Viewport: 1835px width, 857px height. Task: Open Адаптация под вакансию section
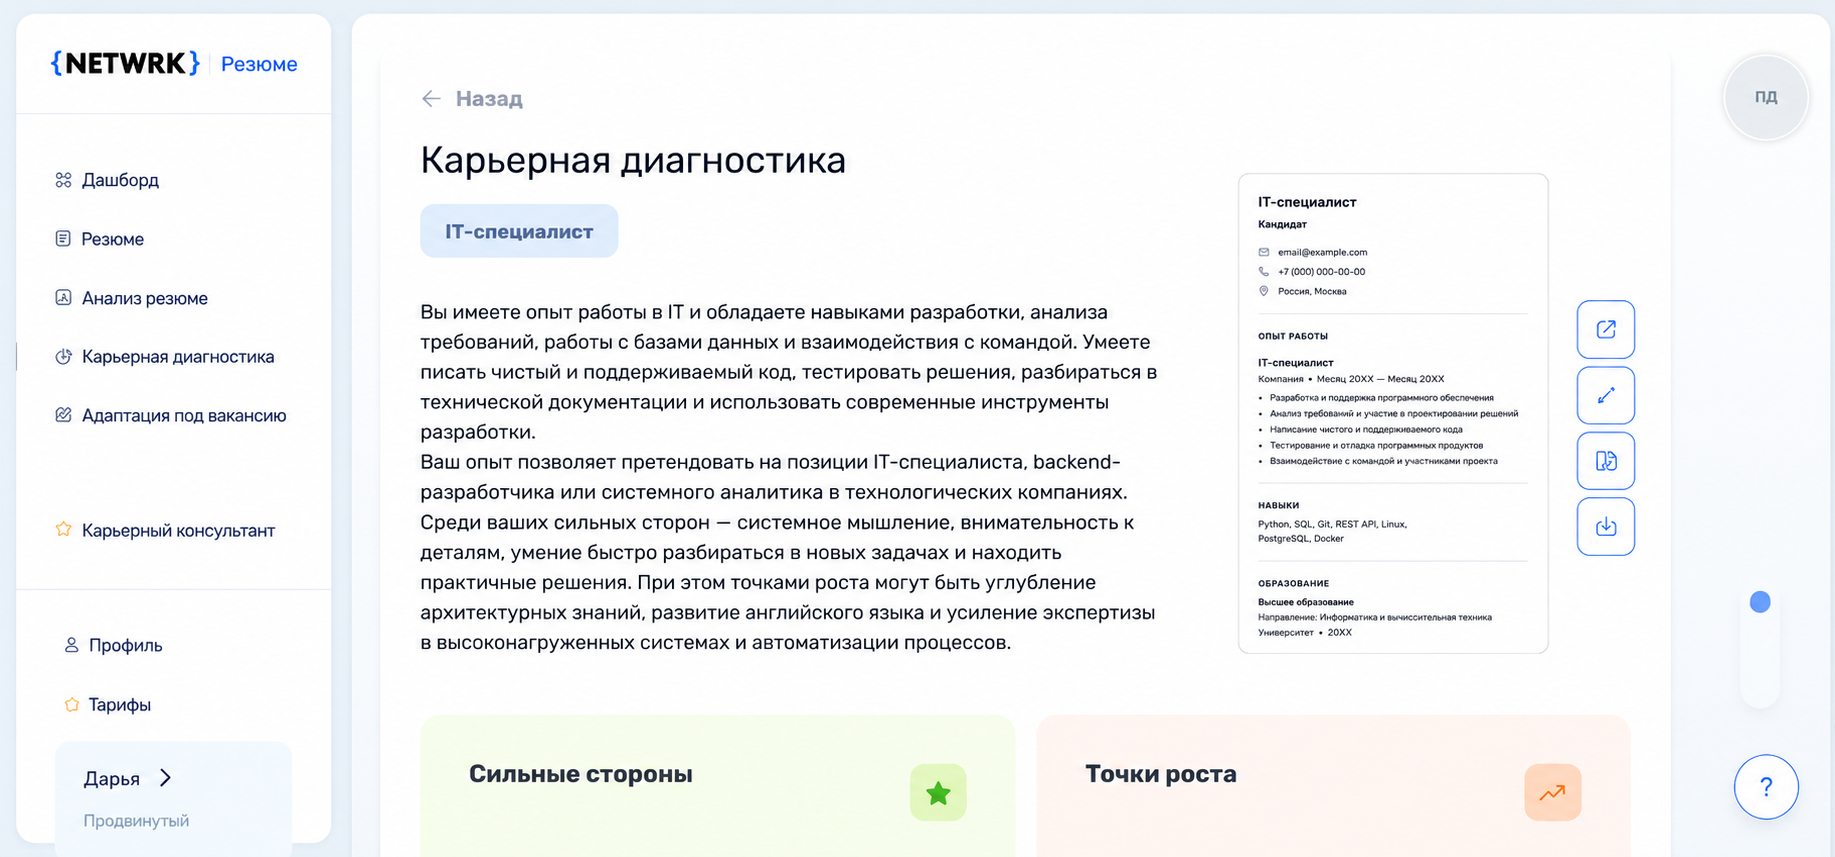click(184, 415)
